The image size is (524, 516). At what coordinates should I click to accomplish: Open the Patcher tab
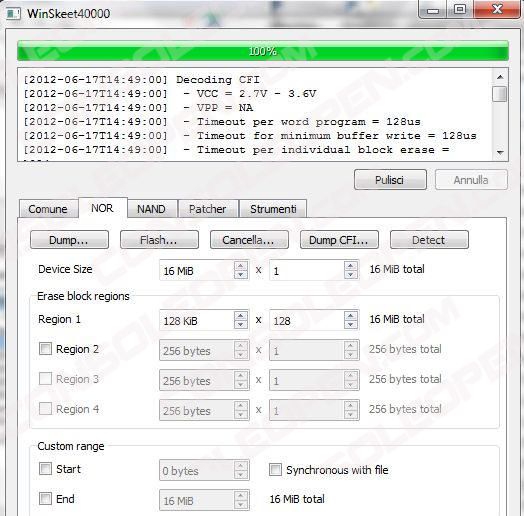coord(208,209)
